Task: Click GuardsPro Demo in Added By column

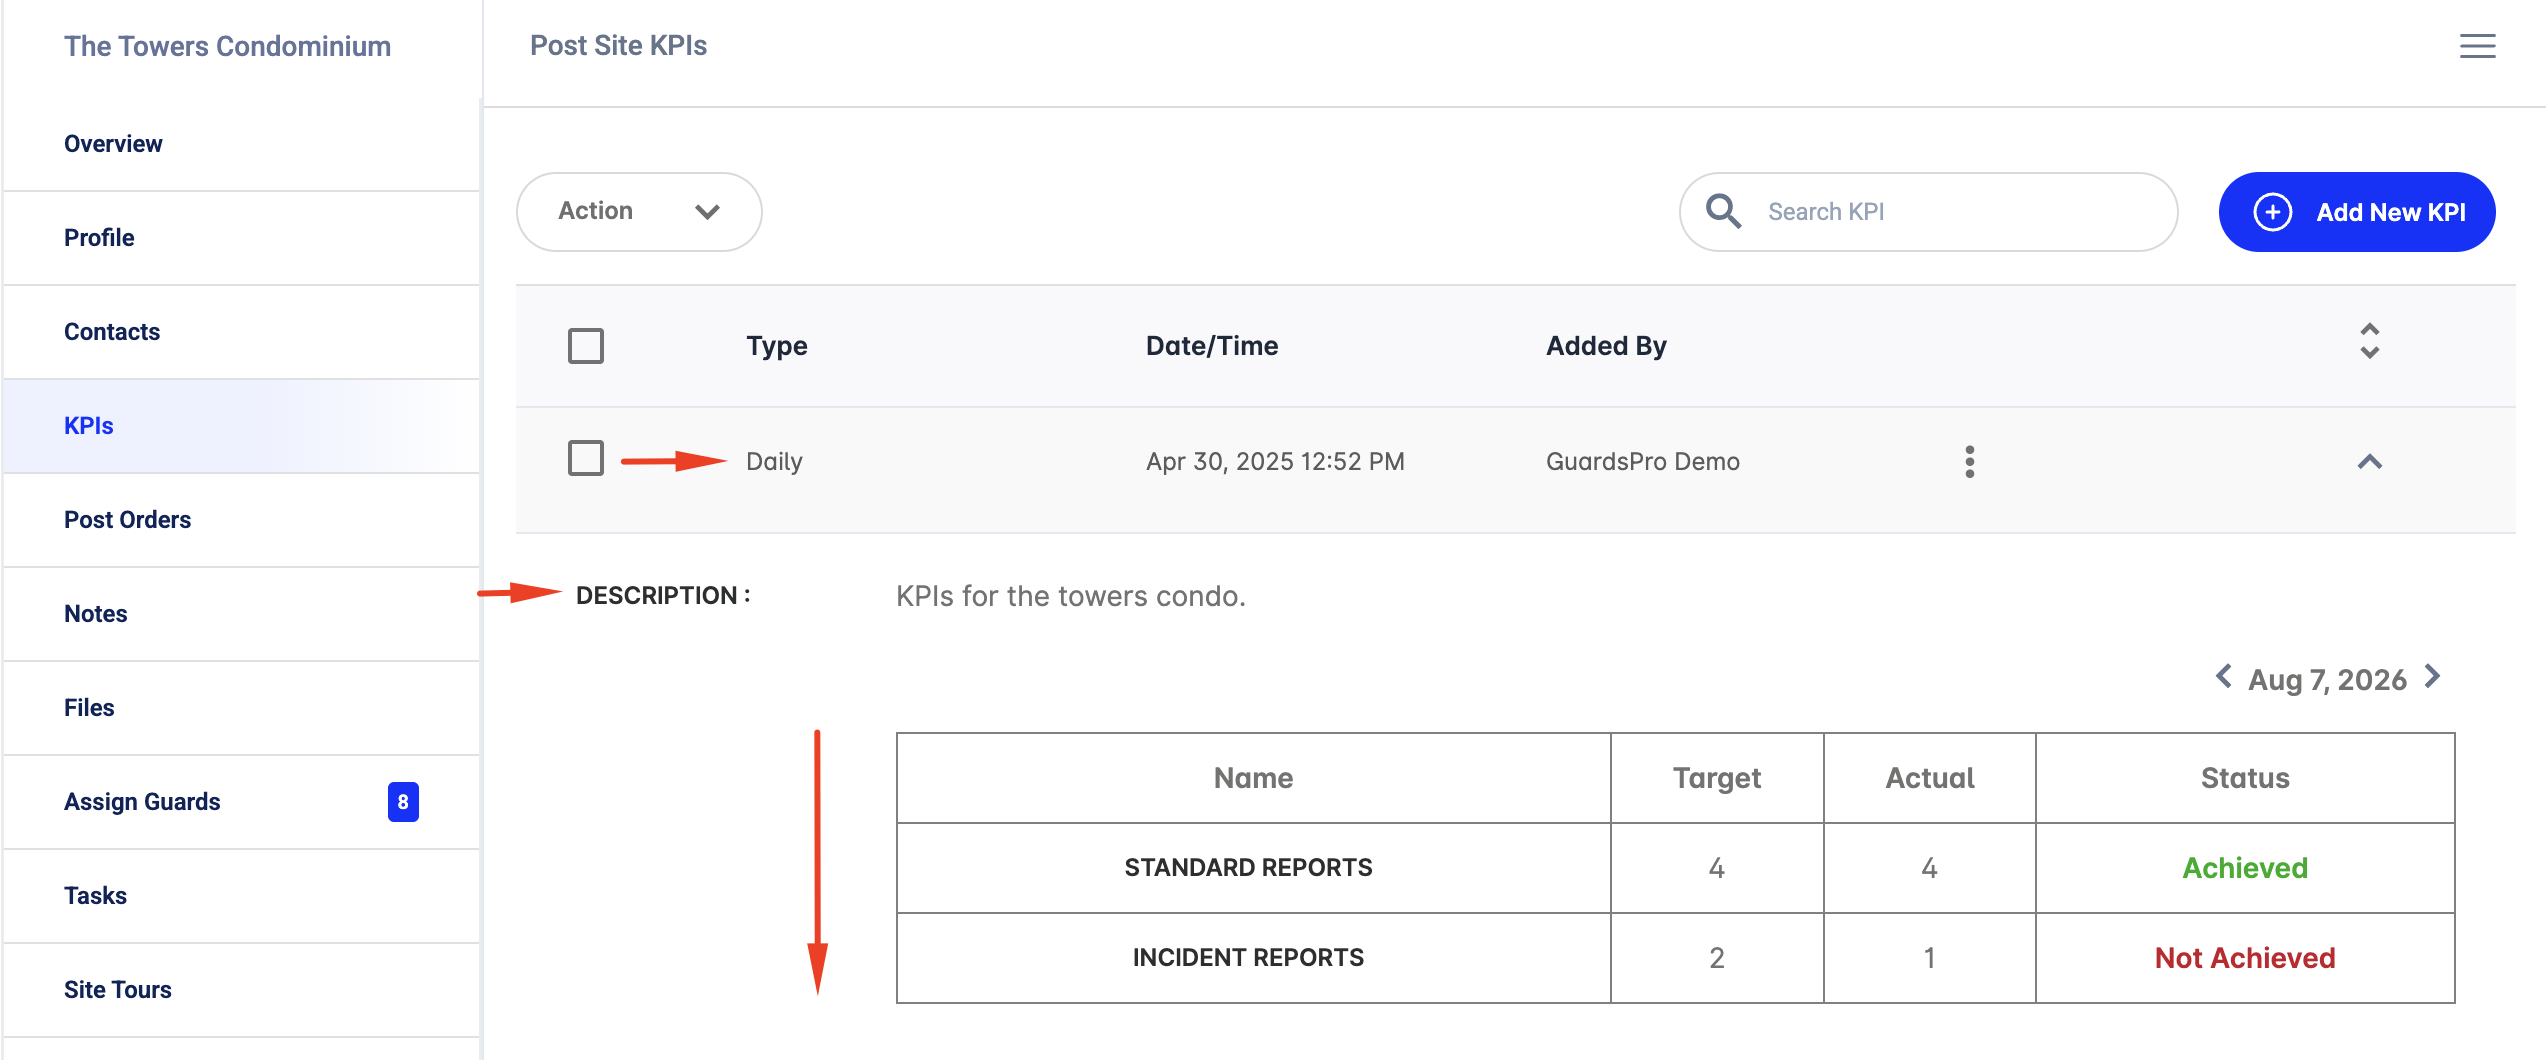Action: point(1643,461)
